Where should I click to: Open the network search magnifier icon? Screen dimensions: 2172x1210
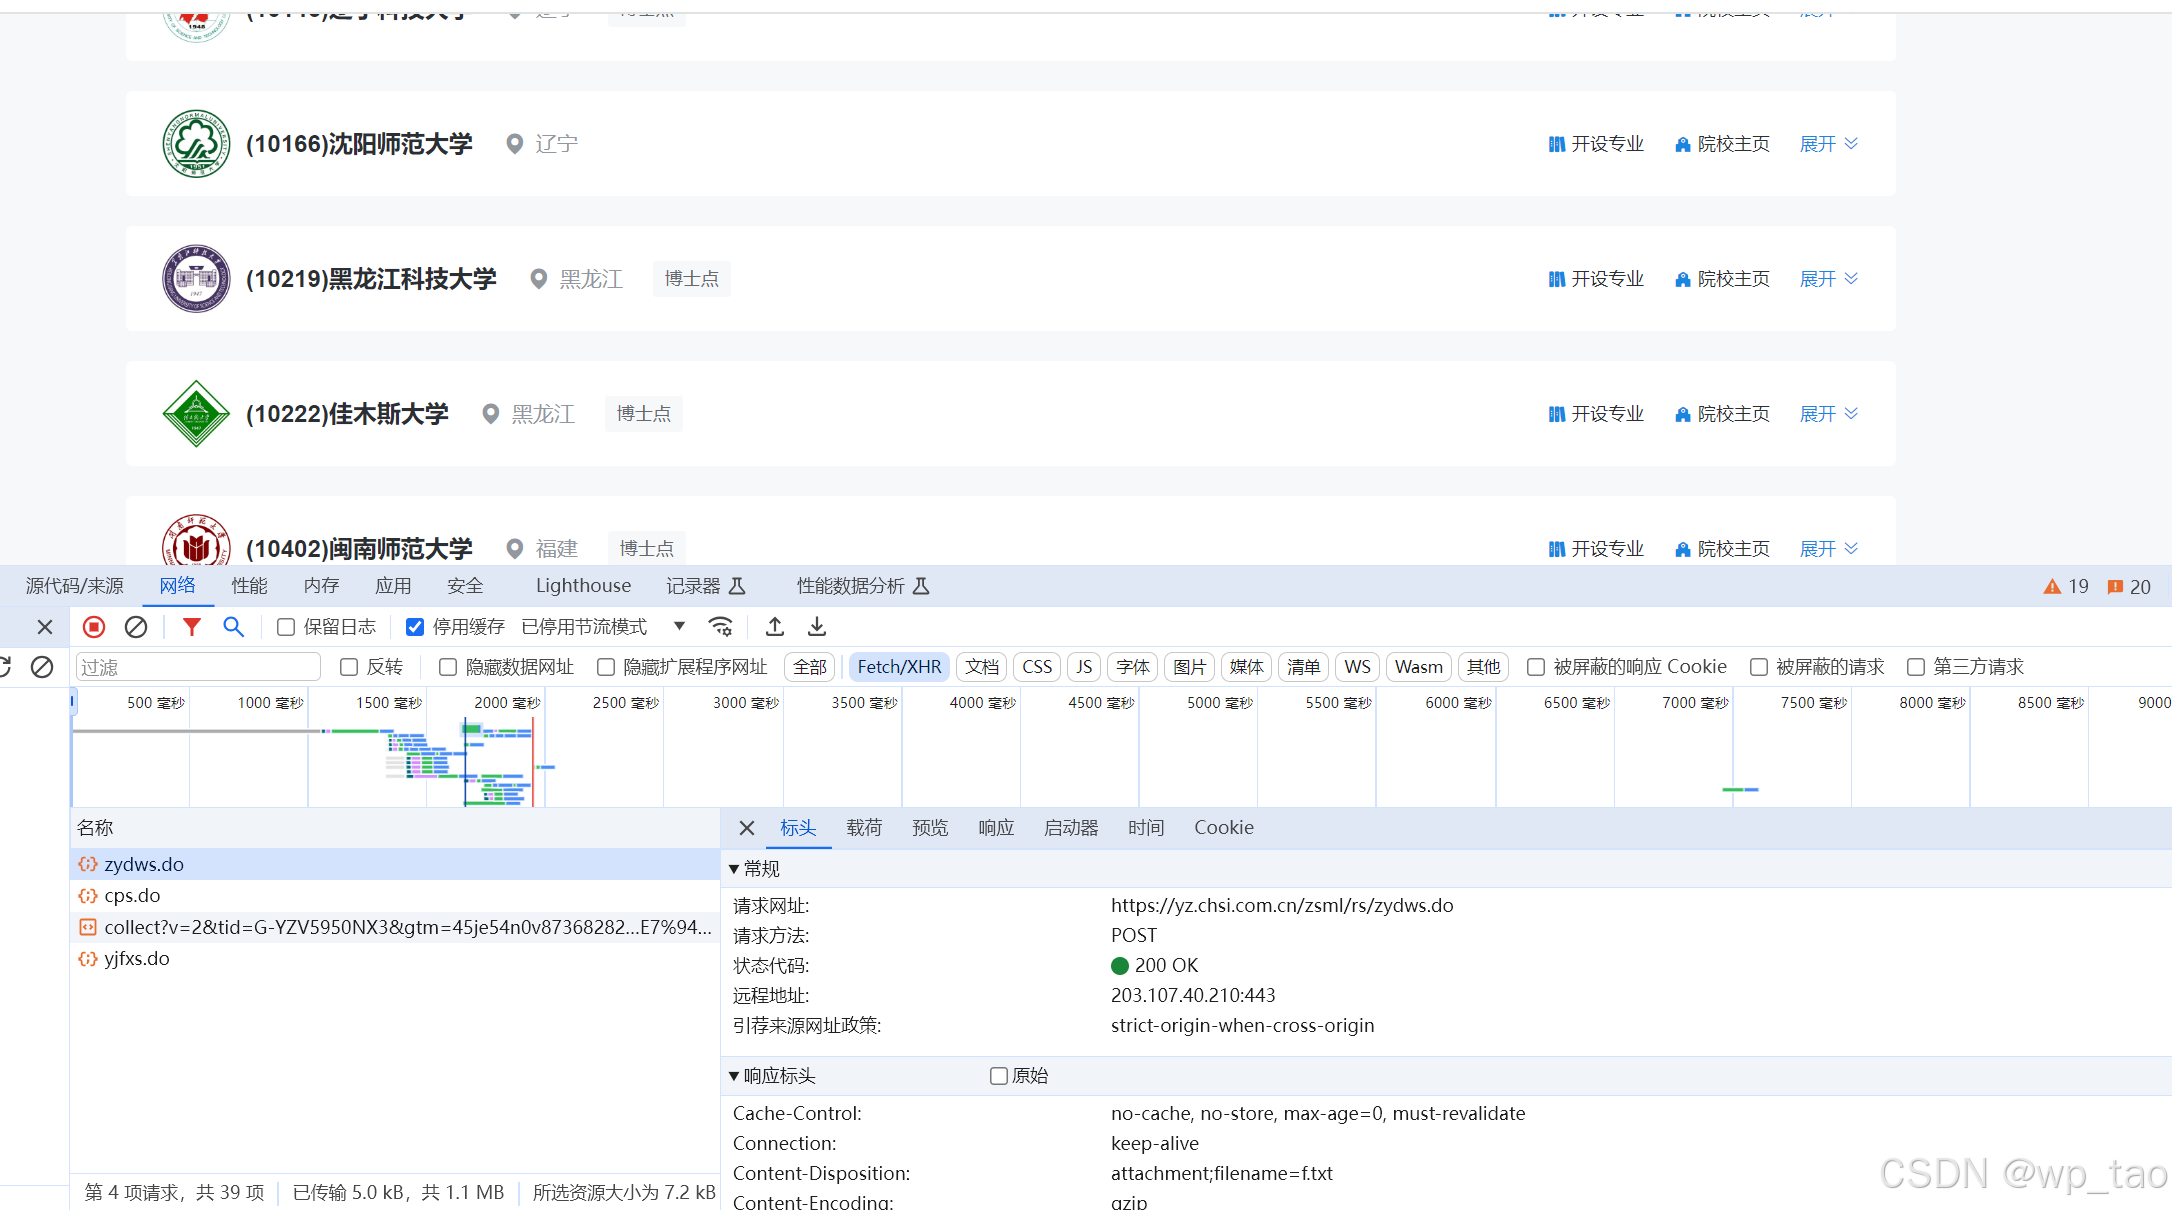pos(233,627)
